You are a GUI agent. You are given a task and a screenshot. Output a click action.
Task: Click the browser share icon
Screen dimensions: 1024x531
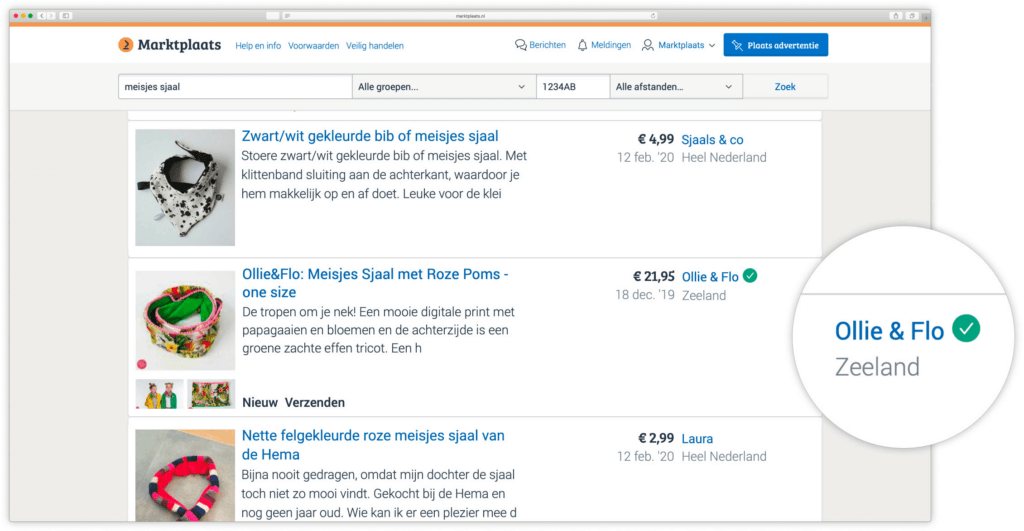click(895, 16)
